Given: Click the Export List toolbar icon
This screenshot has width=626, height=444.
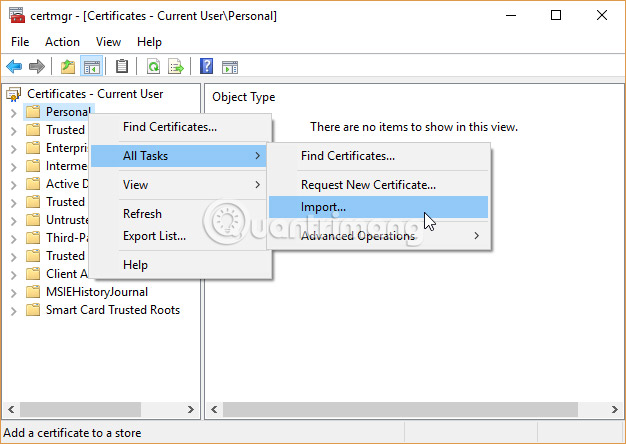Looking at the screenshot, I should (x=176, y=66).
